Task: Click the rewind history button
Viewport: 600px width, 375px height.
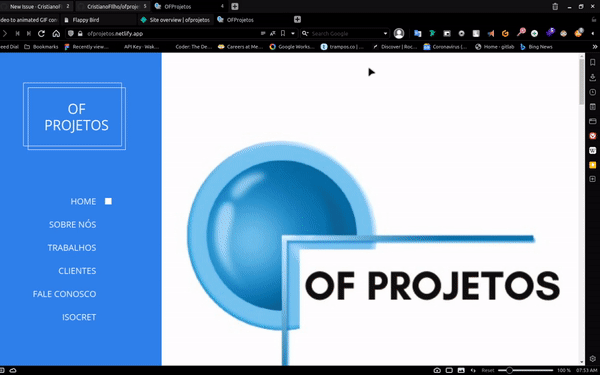Action: click(18, 34)
